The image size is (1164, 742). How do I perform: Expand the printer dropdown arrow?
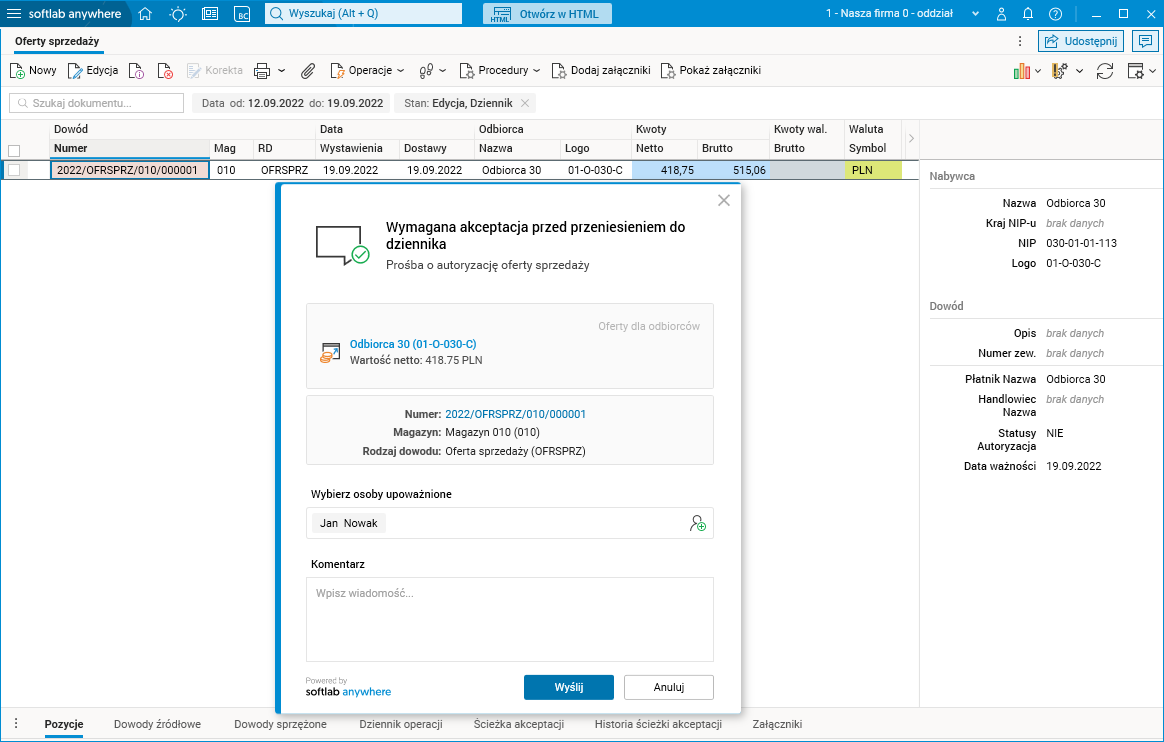pyautogui.click(x=281, y=70)
